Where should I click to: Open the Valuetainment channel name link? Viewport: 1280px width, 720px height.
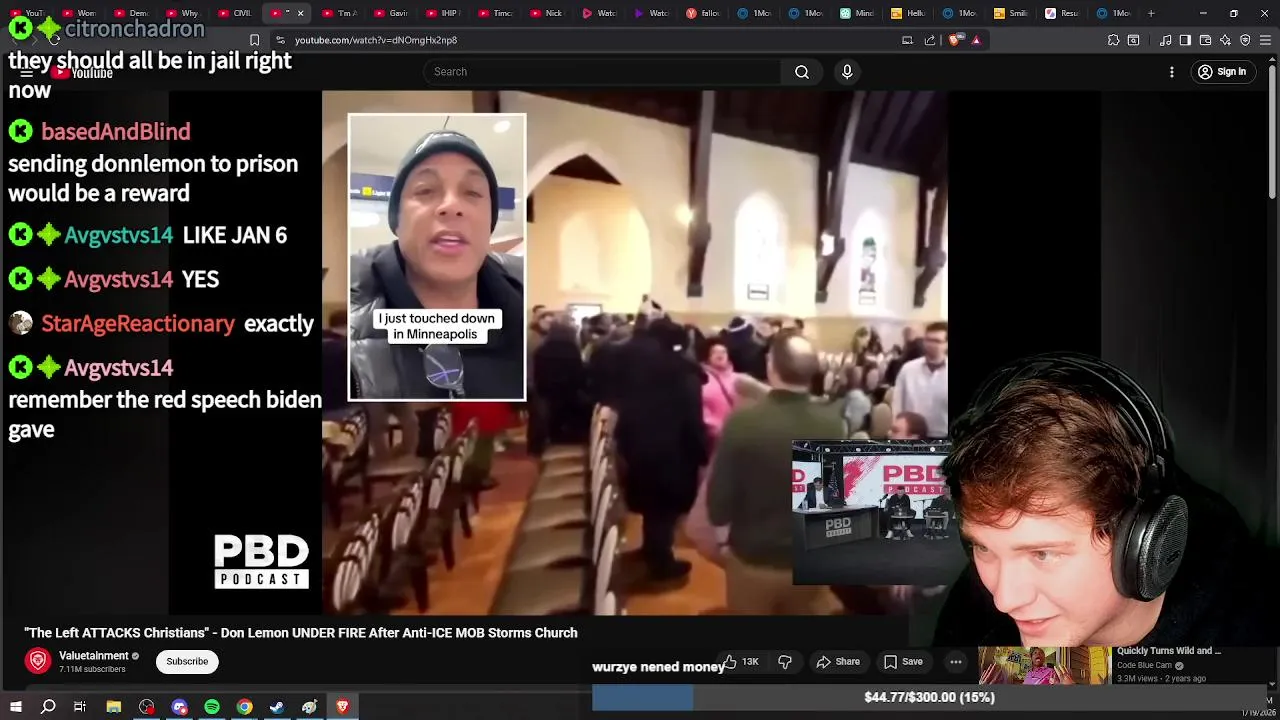coord(94,656)
